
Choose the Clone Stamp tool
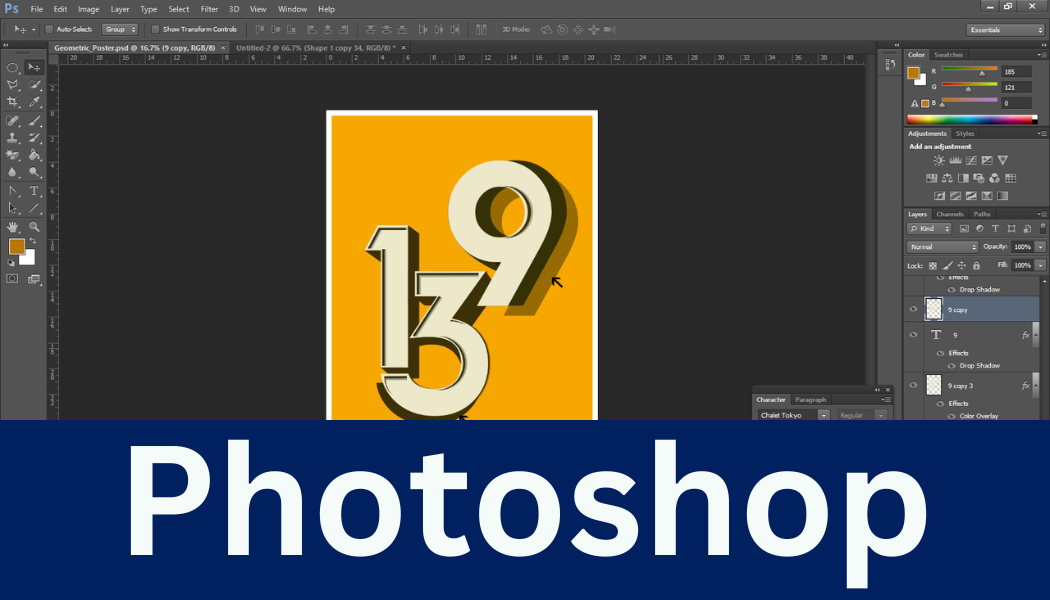coord(13,138)
